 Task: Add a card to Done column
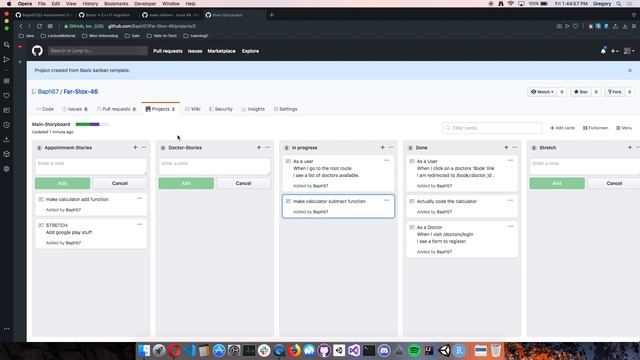(506, 147)
